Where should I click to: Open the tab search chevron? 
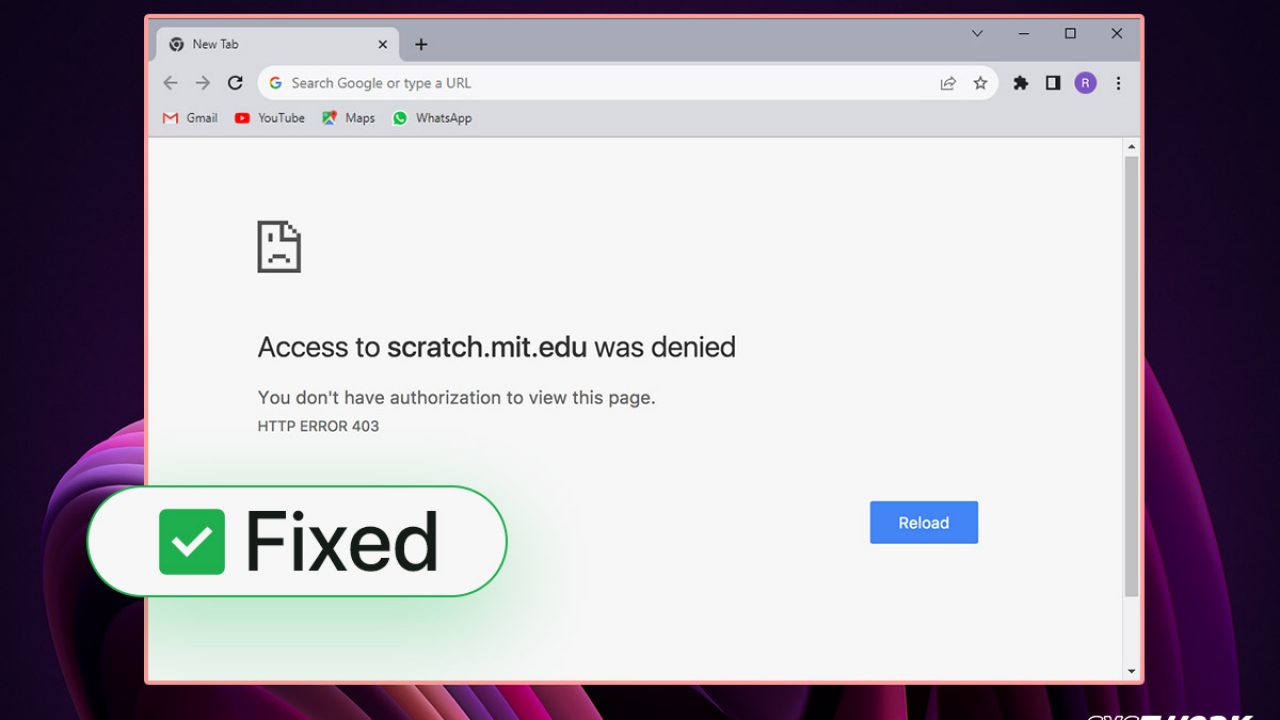coord(977,33)
